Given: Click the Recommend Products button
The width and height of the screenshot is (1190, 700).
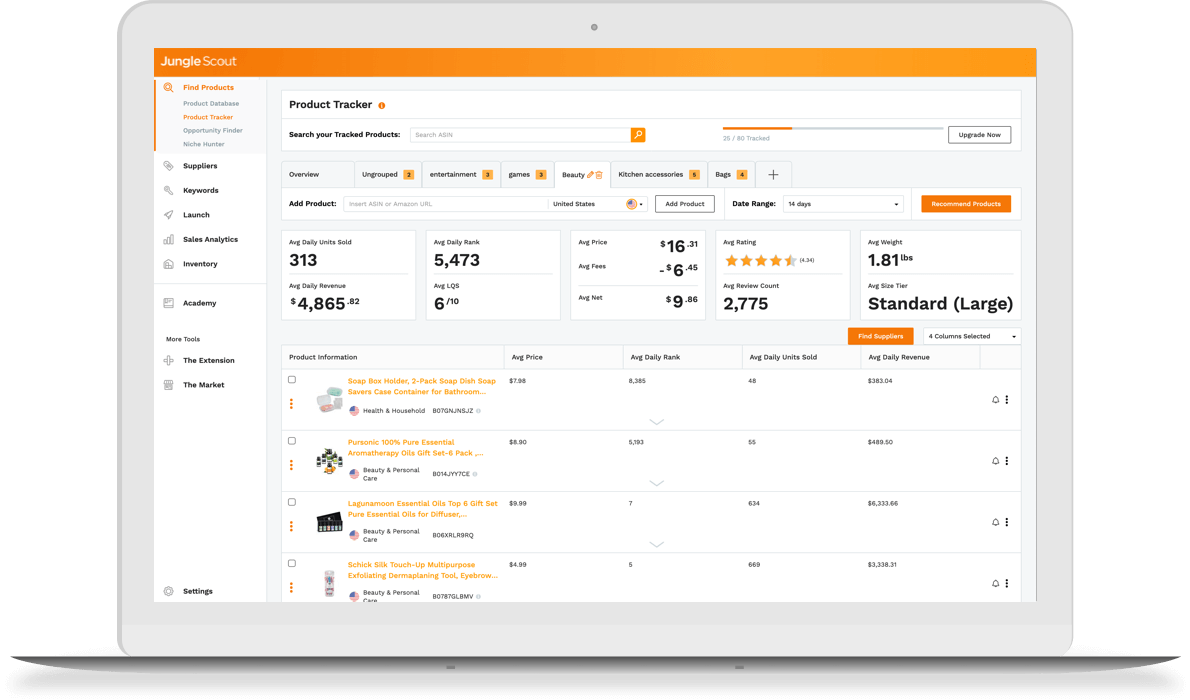Looking at the screenshot, I should pos(965,204).
